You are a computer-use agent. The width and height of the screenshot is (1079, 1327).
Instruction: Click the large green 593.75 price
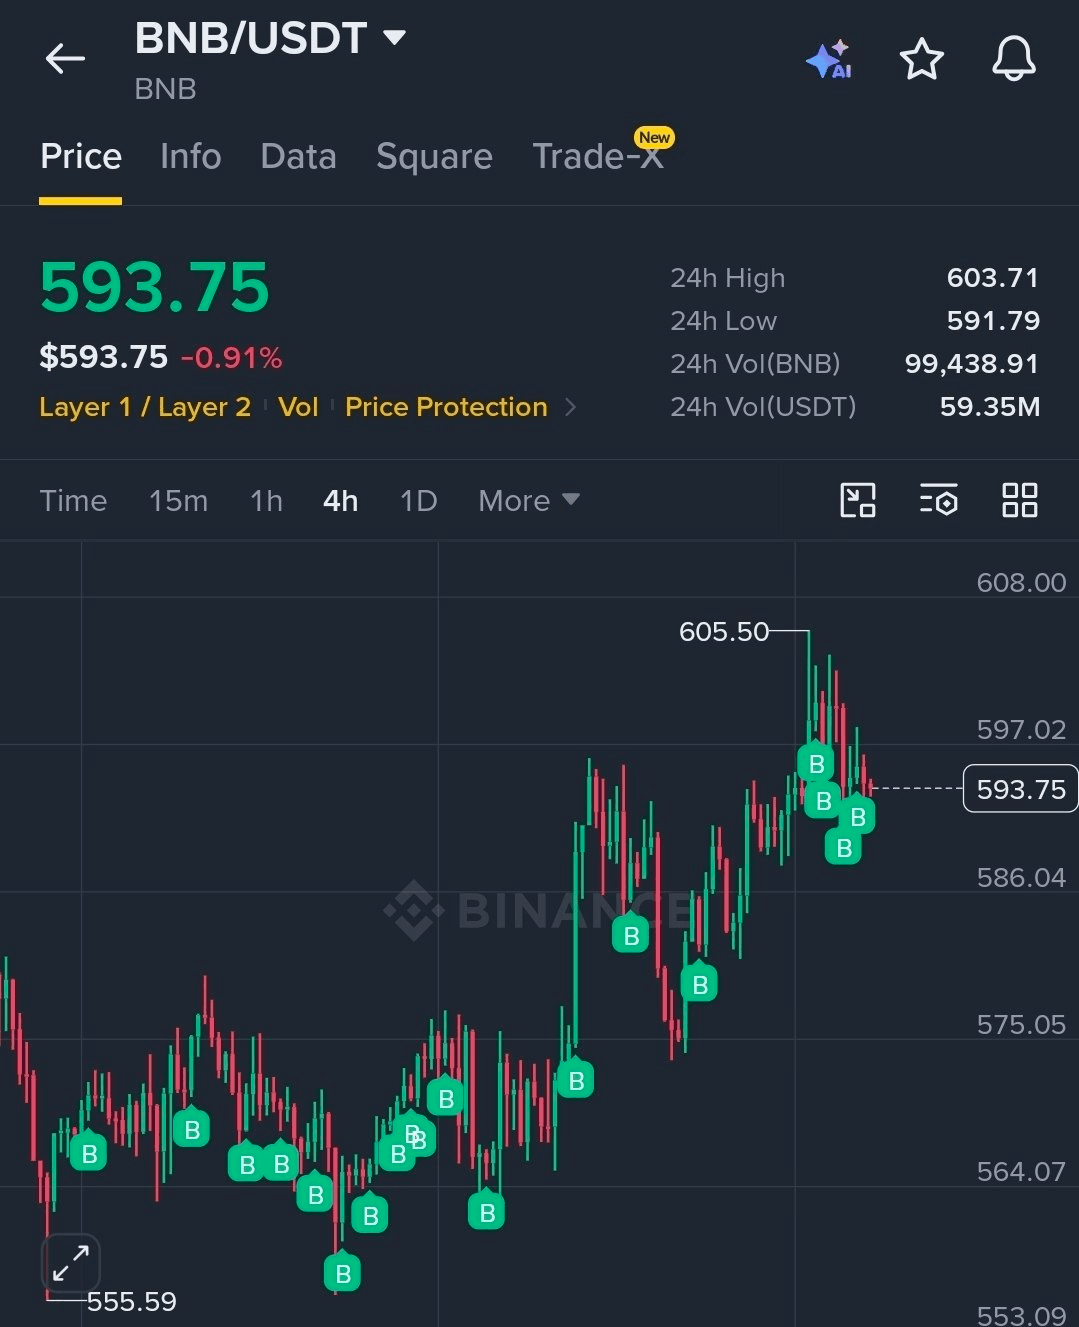pyautogui.click(x=154, y=287)
